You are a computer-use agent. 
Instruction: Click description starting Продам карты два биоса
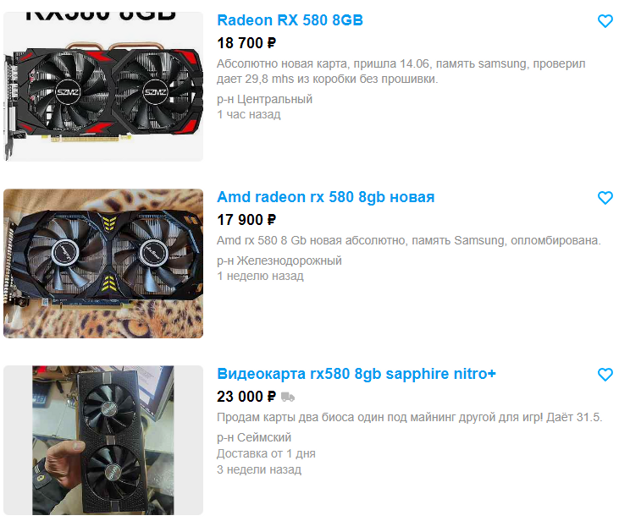[x=409, y=417]
